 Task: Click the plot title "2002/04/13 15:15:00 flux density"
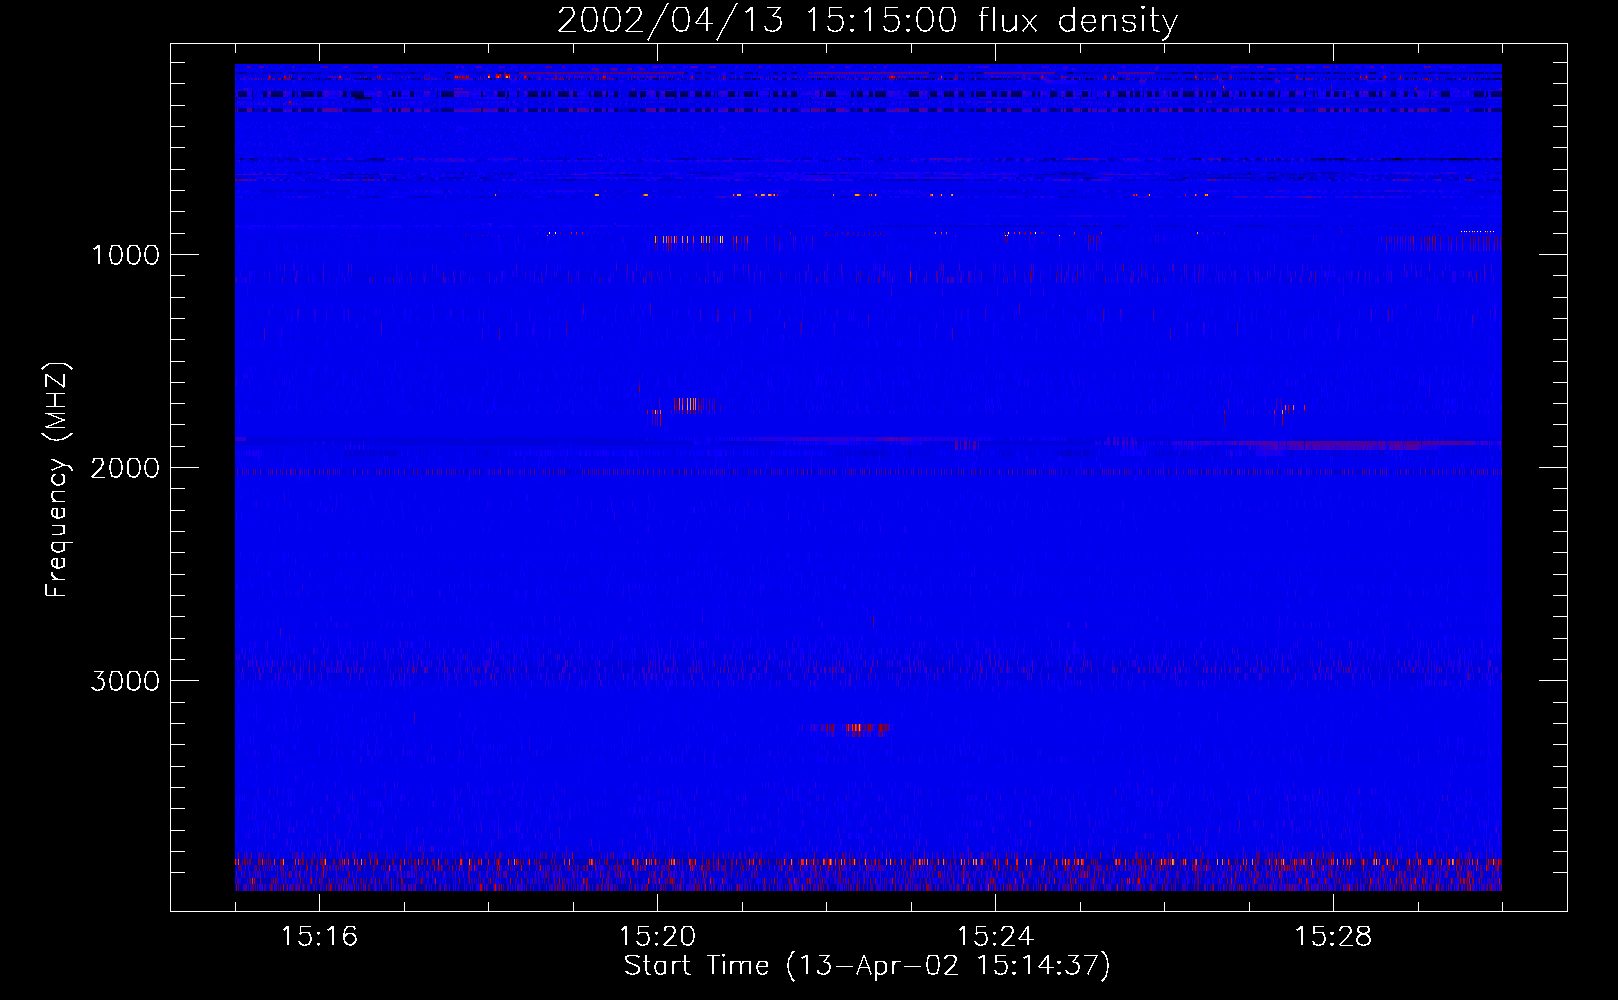[867, 20]
